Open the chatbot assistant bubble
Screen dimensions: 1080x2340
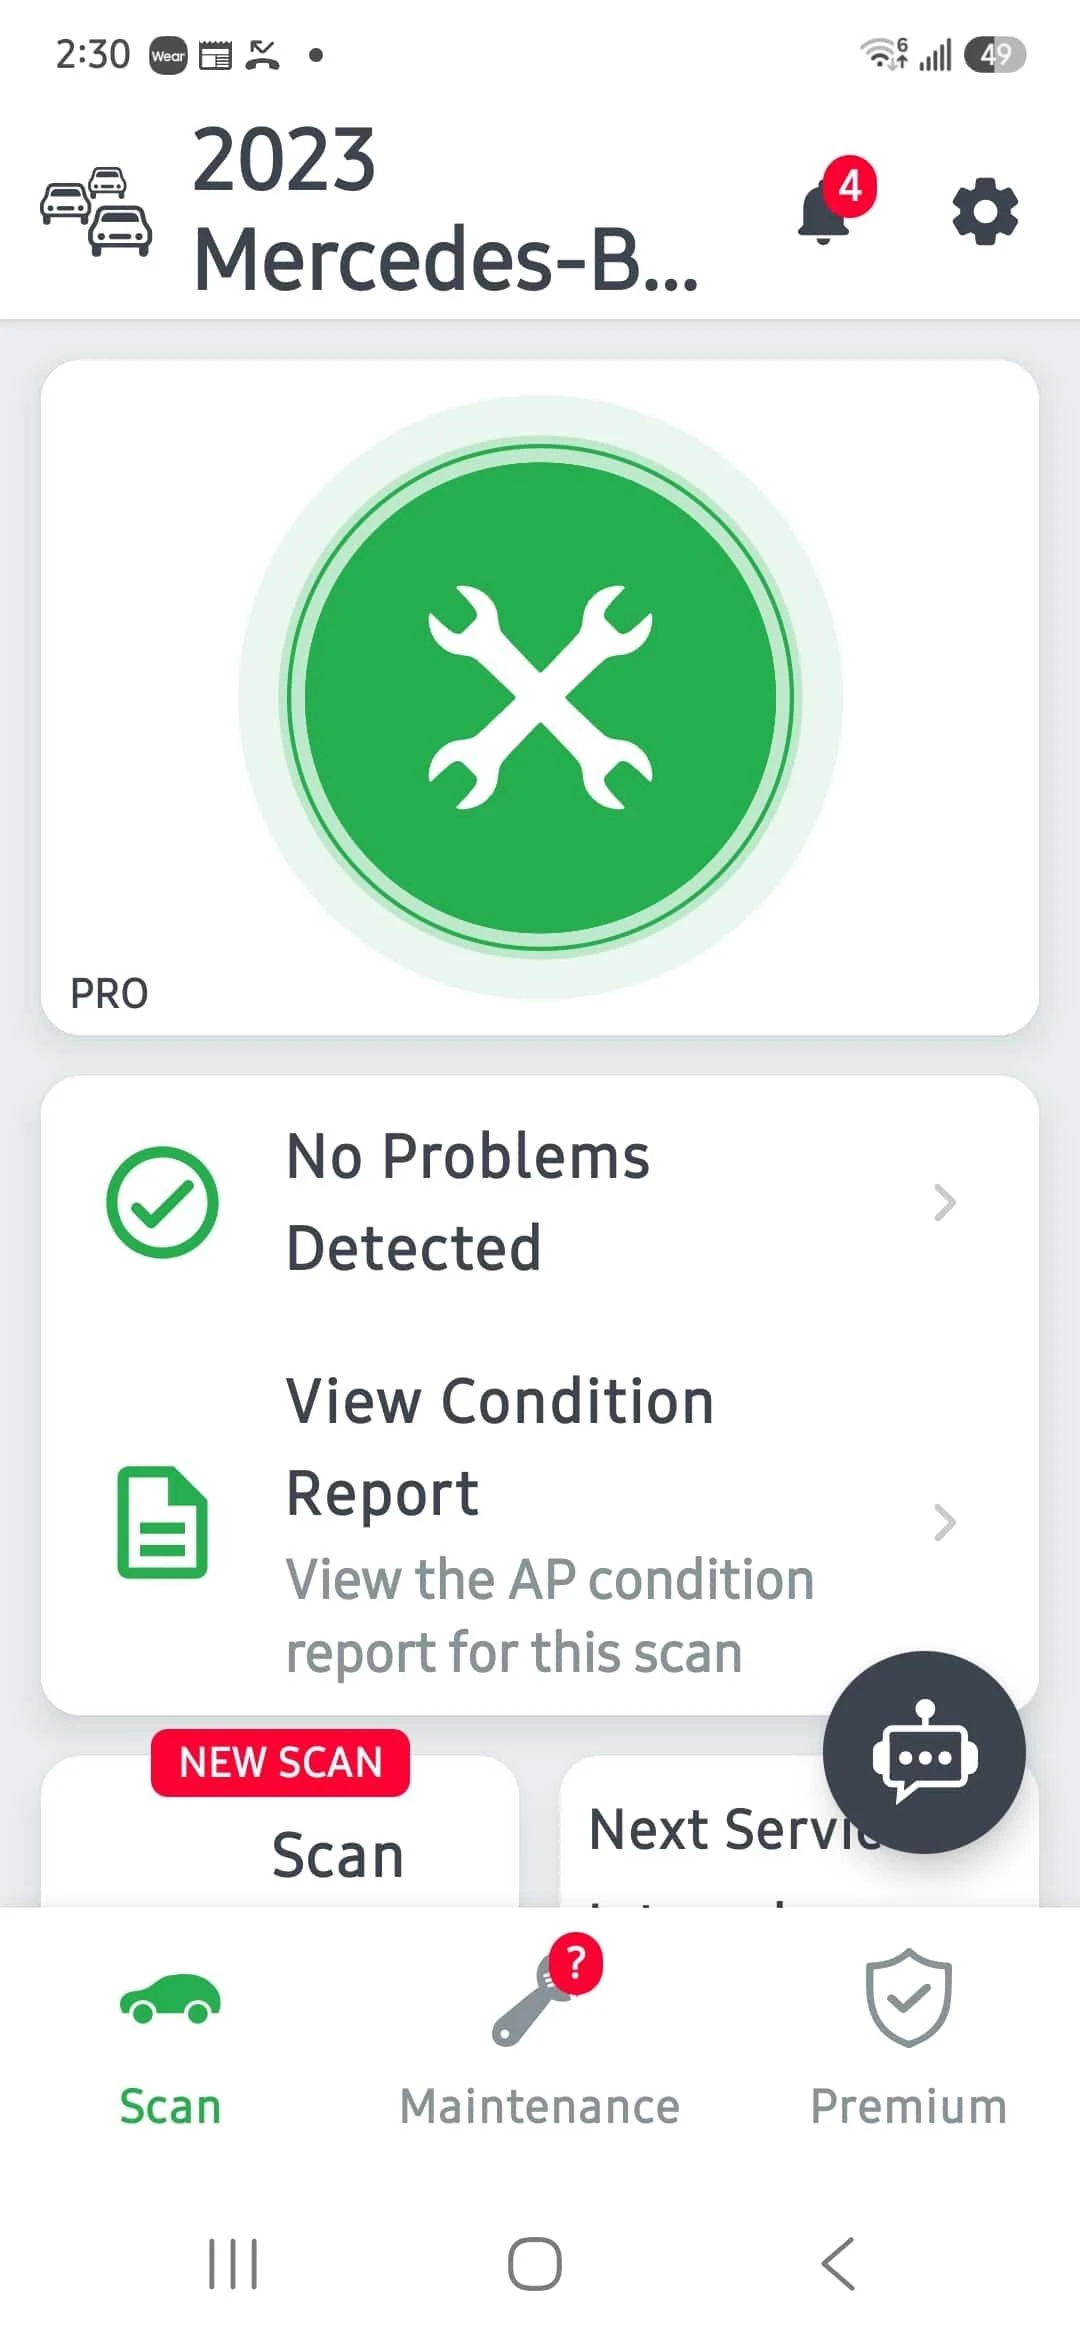[924, 1752]
